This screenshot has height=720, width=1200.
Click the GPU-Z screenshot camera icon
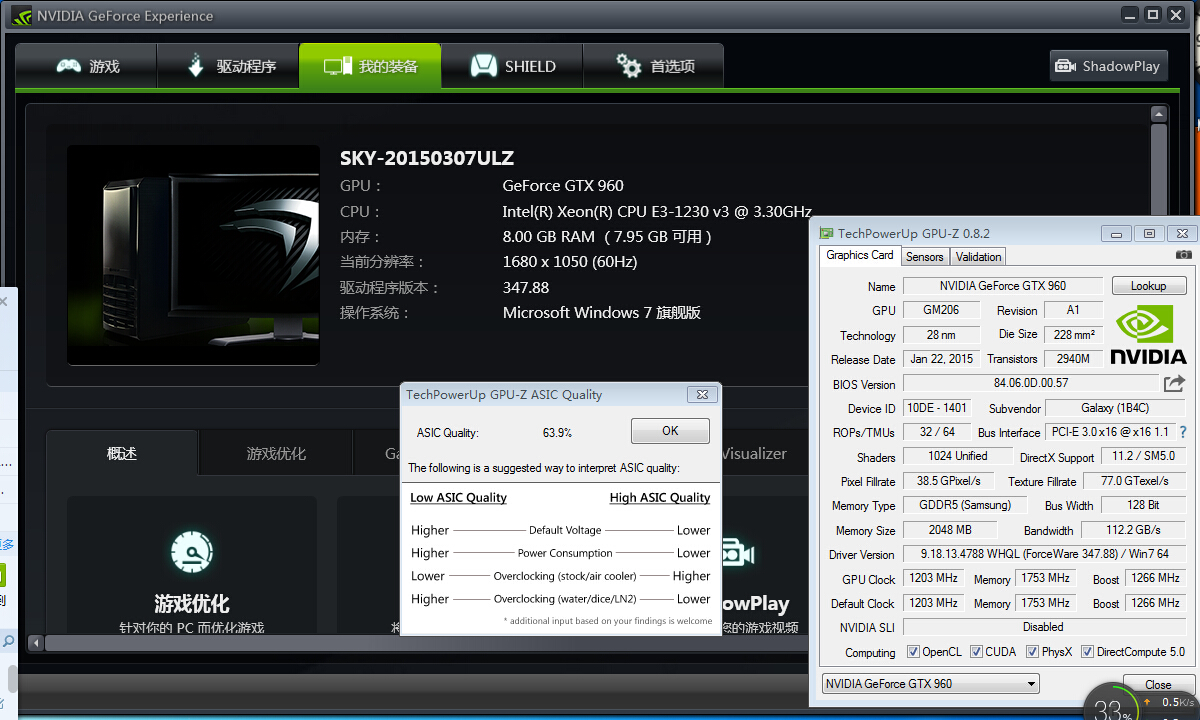1184,255
